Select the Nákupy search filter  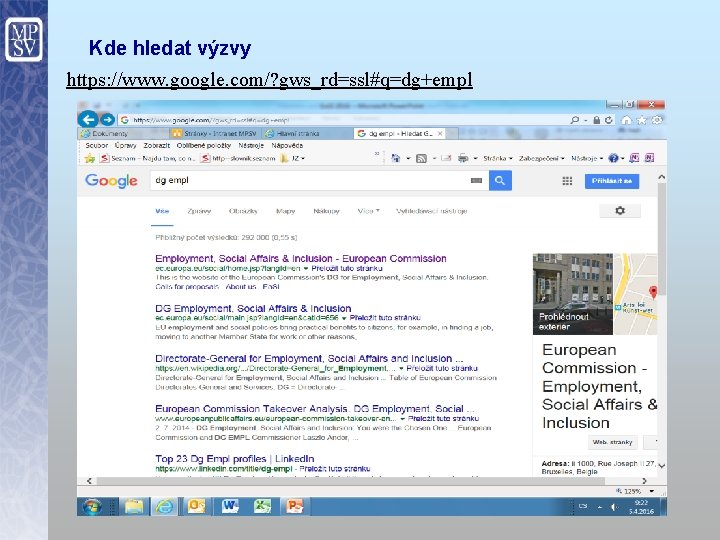(326, 211)
